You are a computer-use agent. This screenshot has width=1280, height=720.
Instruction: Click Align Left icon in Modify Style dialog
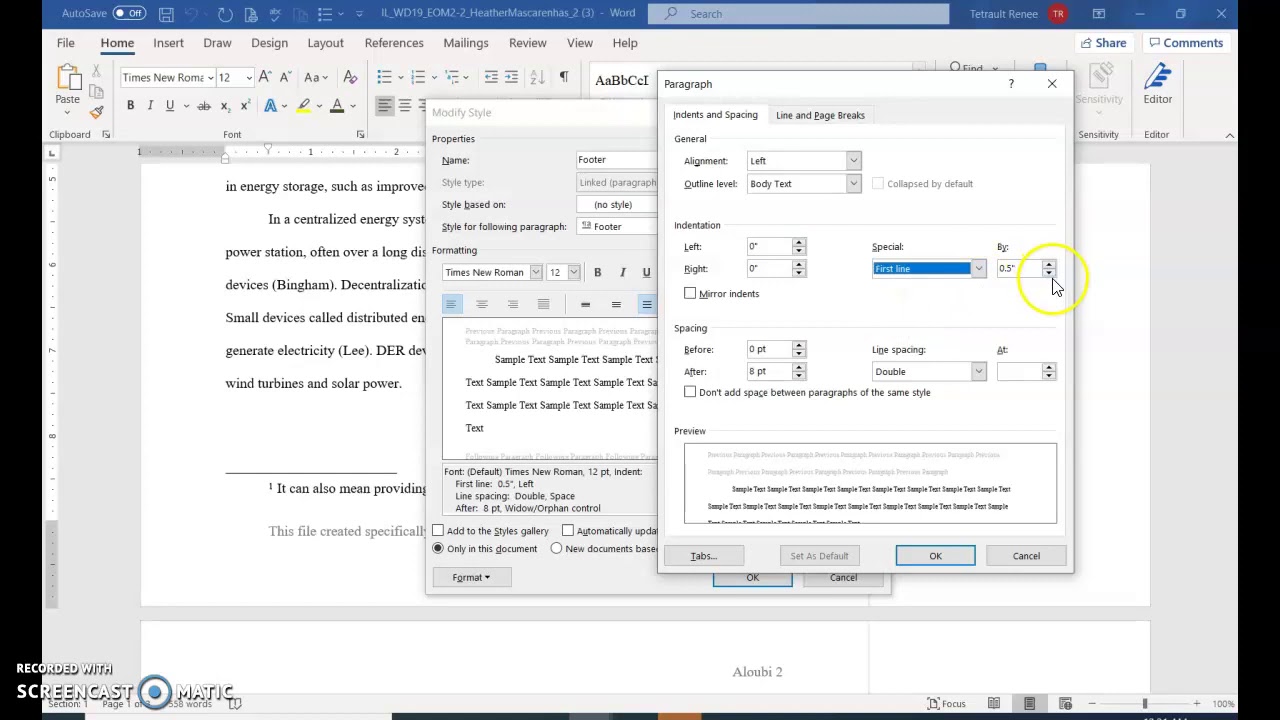tap(451, 304)
